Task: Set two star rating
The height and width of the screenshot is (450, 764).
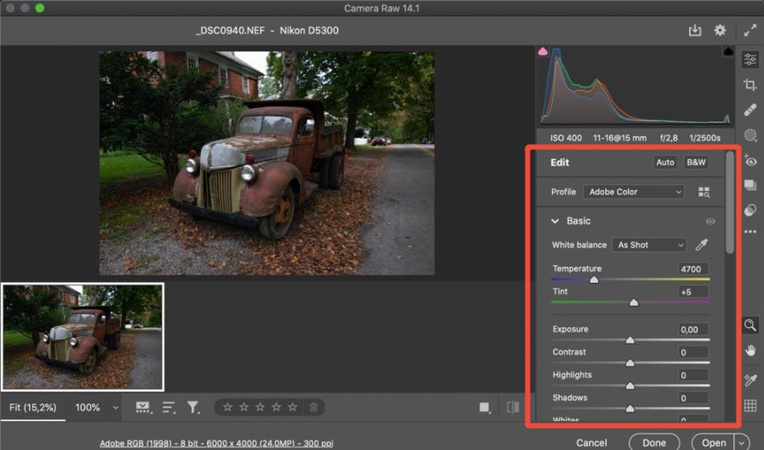Action: coord(244,407)
